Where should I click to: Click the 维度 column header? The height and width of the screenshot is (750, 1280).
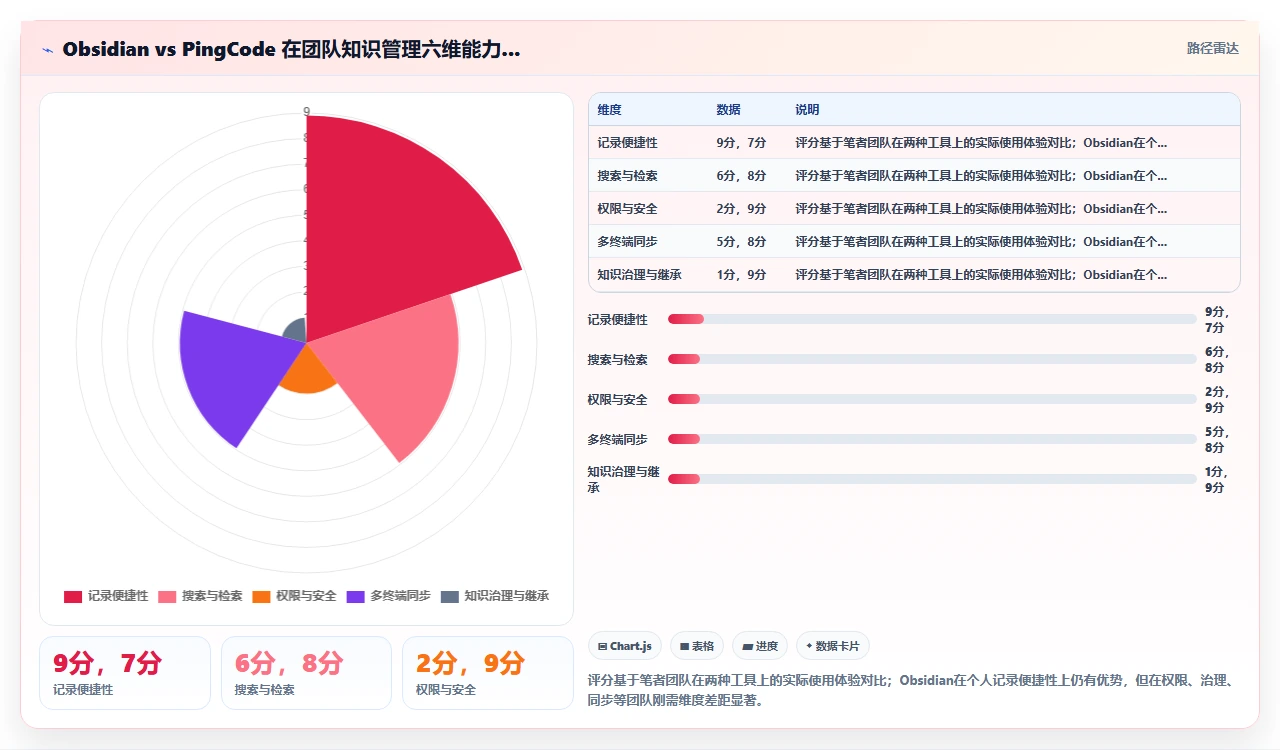tap(609, 110)
